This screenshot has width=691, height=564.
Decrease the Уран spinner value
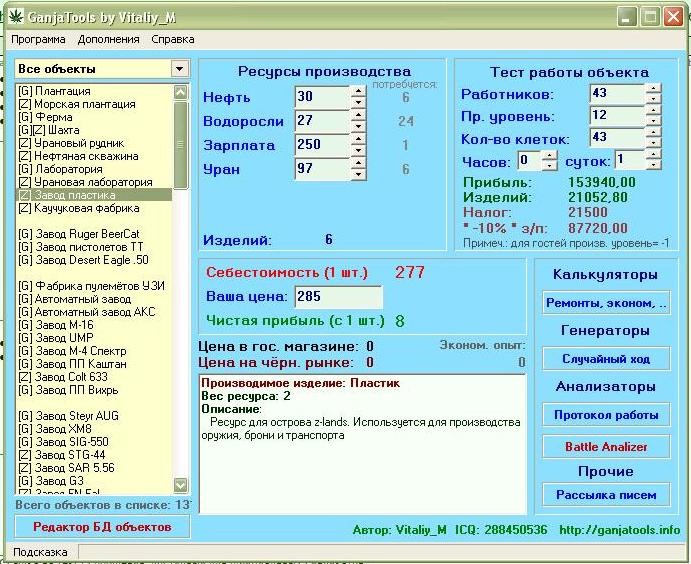click(358, 174)
